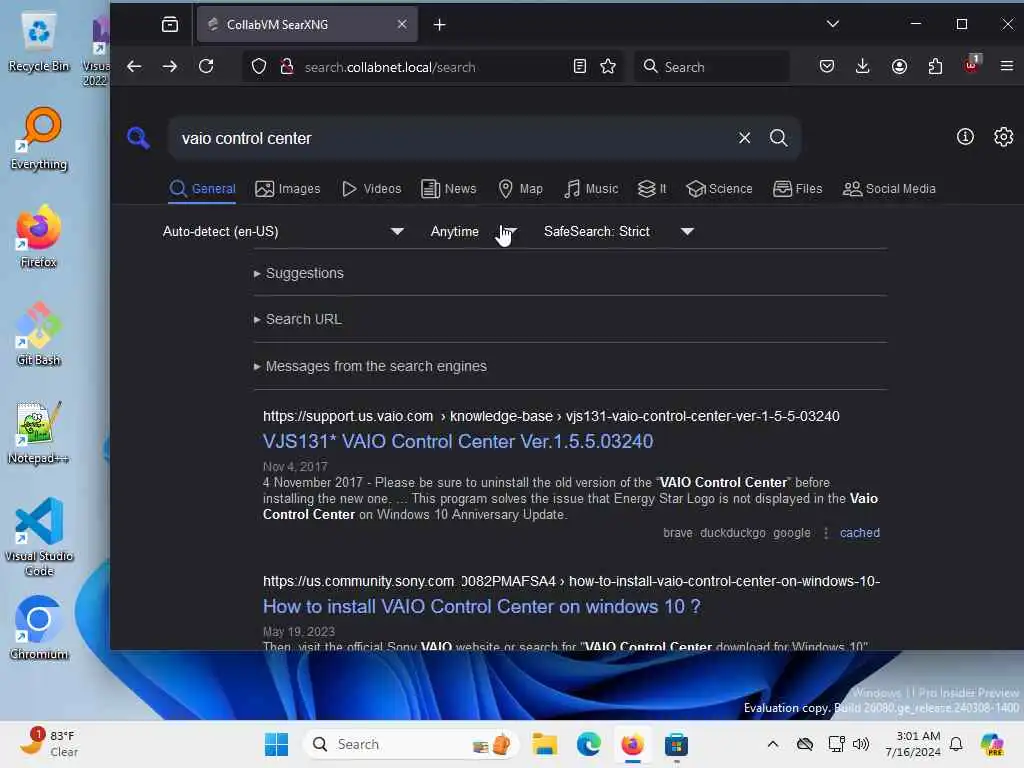Close the CollabVM SearXNG tab

click(x=402, y=24)
